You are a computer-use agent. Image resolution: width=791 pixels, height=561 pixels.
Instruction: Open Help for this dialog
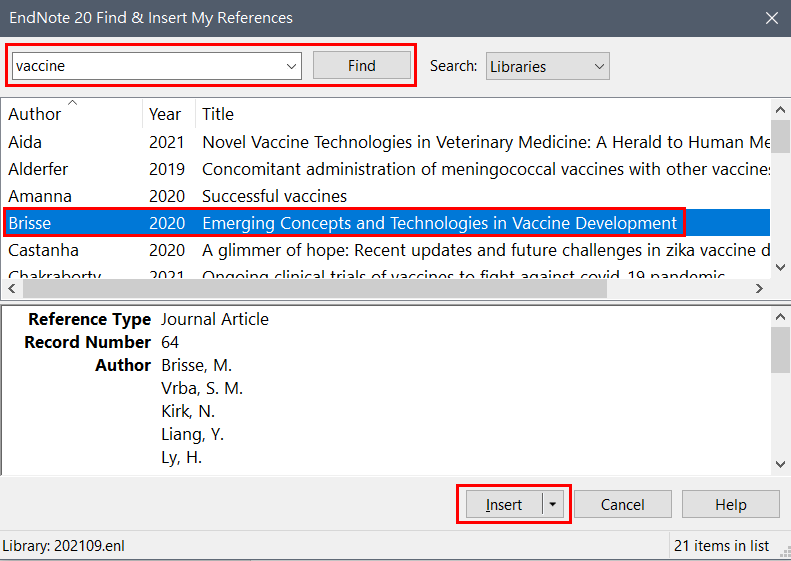(x=730, y=504)
